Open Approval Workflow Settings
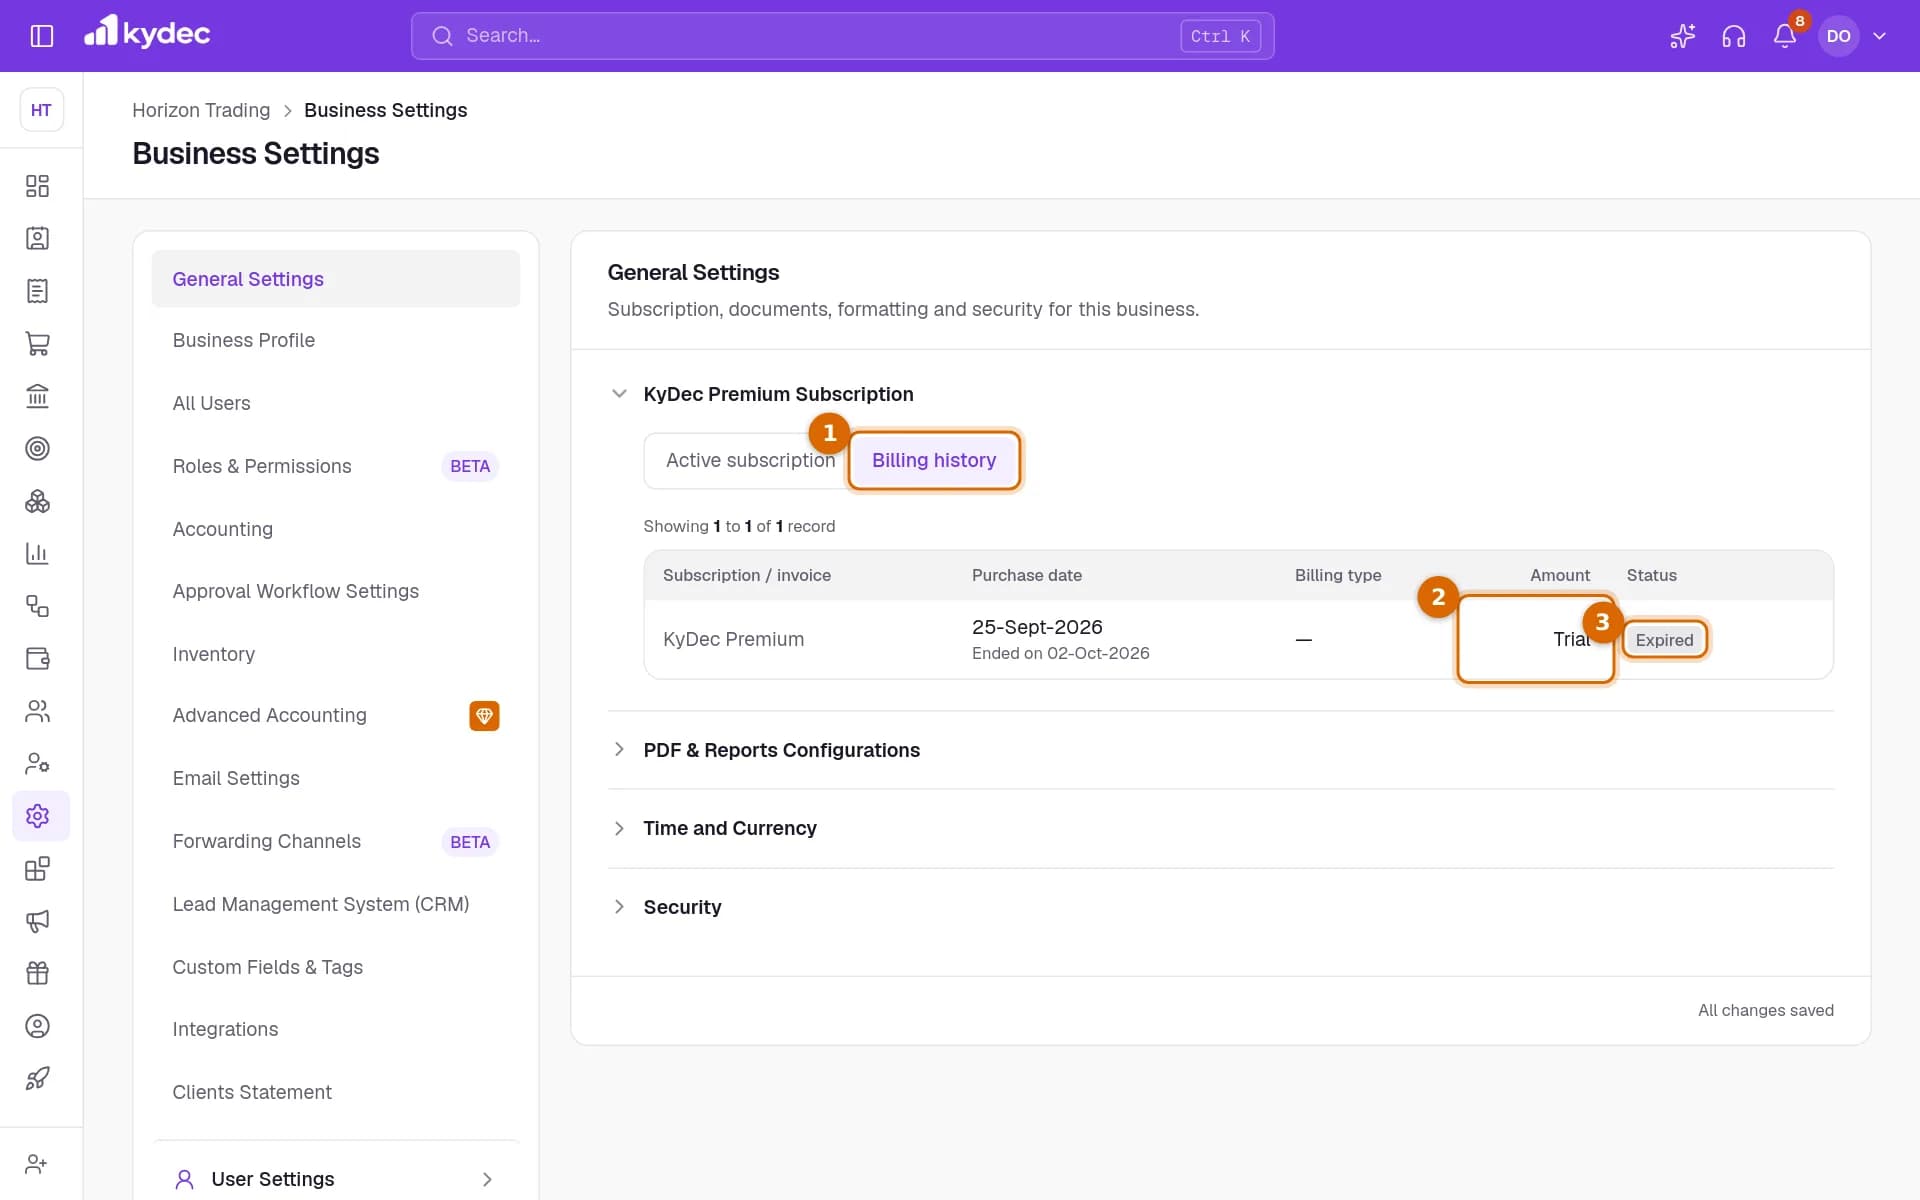 click(336, 591)
